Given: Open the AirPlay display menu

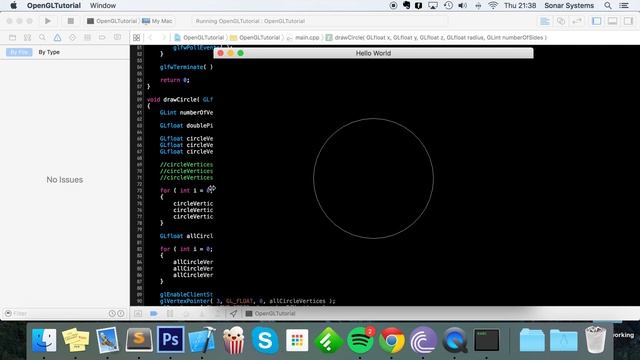Looking at the screenshot, I should 433,6.
